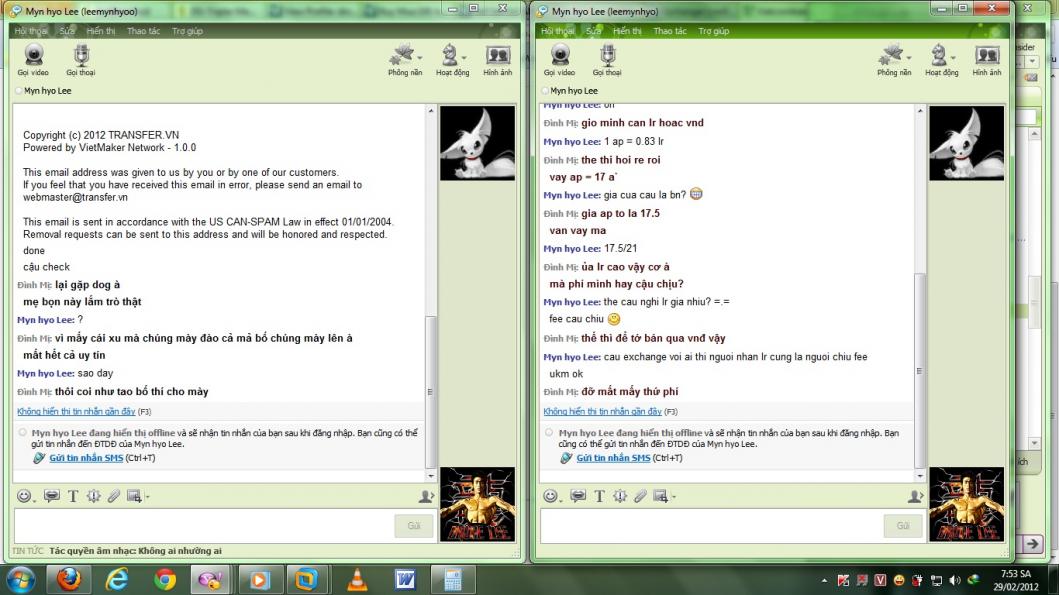Screen dimensions: 1059x595
Task: Open Windows Start menu
Action: [20, 580]
